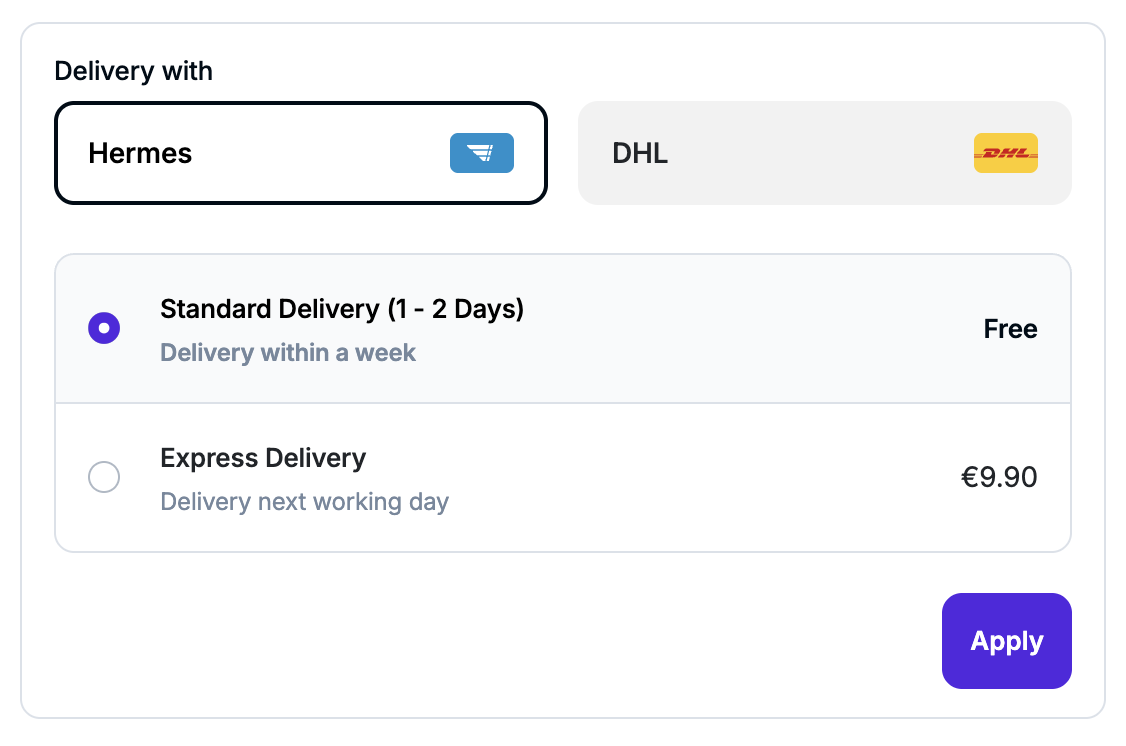This screenshot has width=1126, height=746.
Task: Click the Hermes carrier name text
Action: point(140,153)
